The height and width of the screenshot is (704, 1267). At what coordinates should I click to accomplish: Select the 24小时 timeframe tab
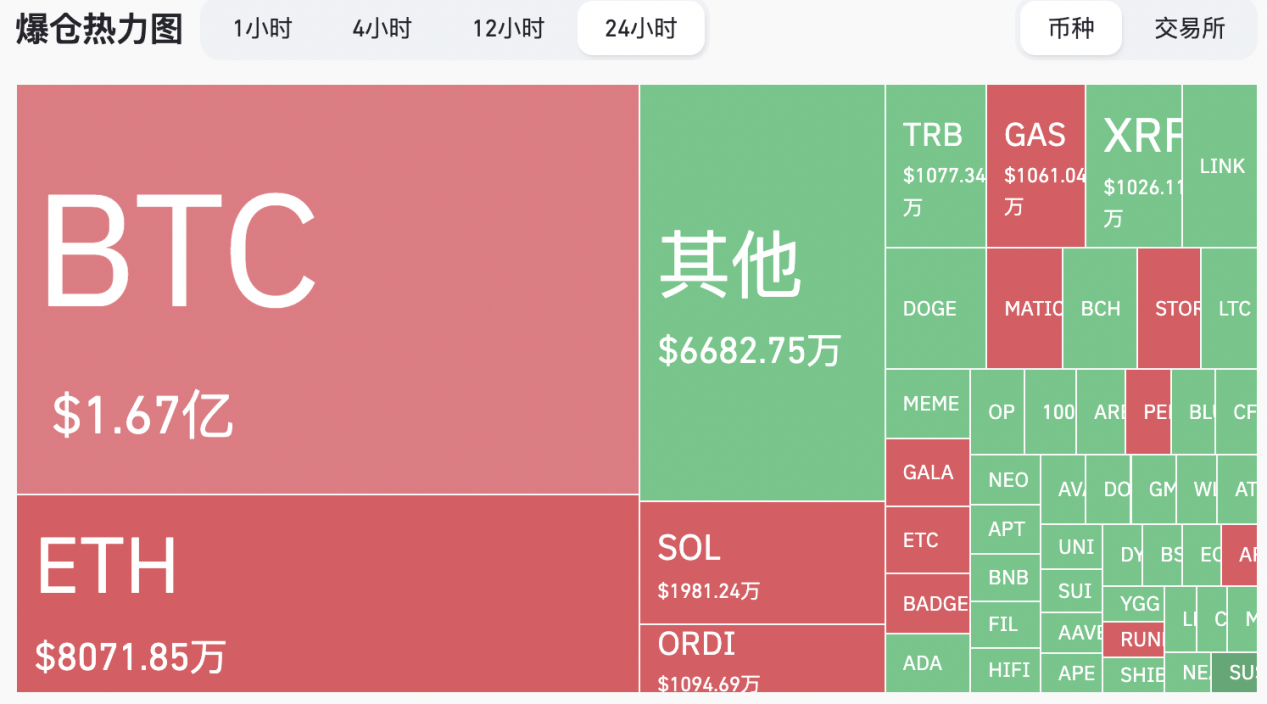(x=640, y=29)
